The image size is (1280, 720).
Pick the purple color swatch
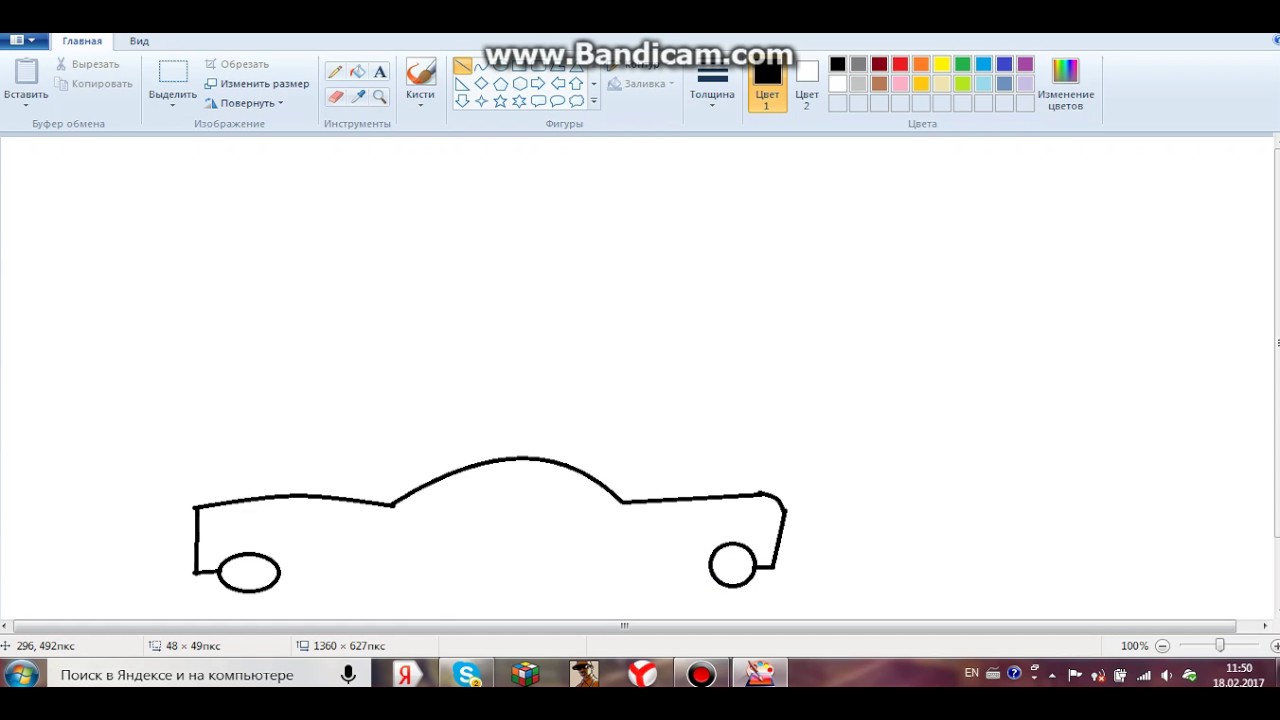1025,65
